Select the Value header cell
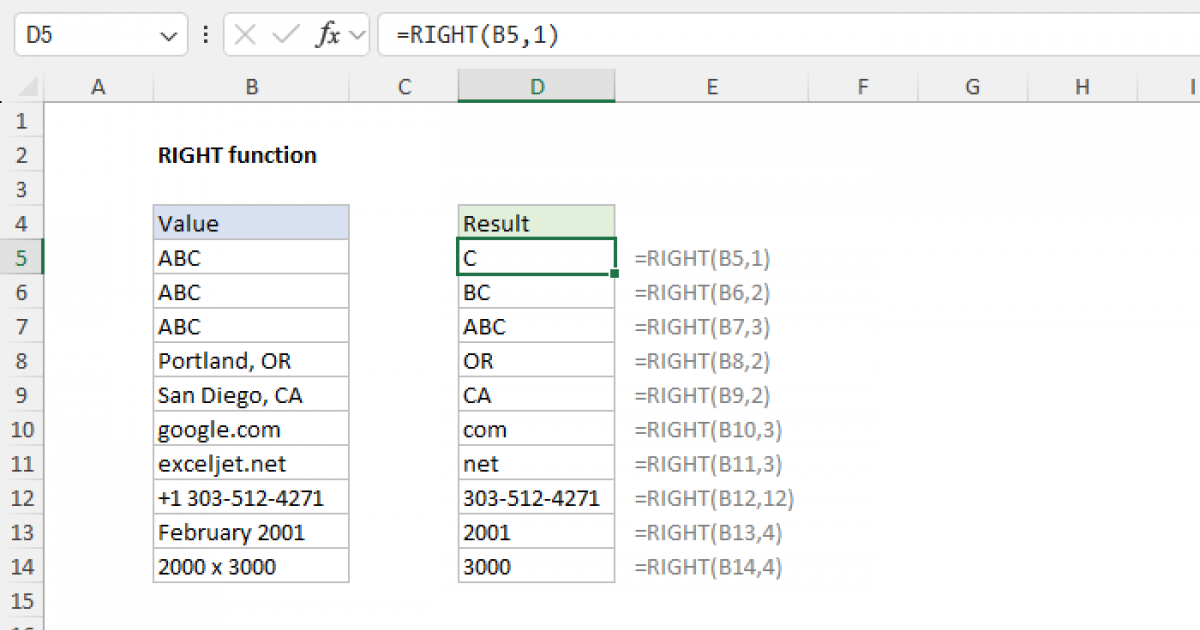This screenshot has height=630, width=1200. tap(251, 223)
